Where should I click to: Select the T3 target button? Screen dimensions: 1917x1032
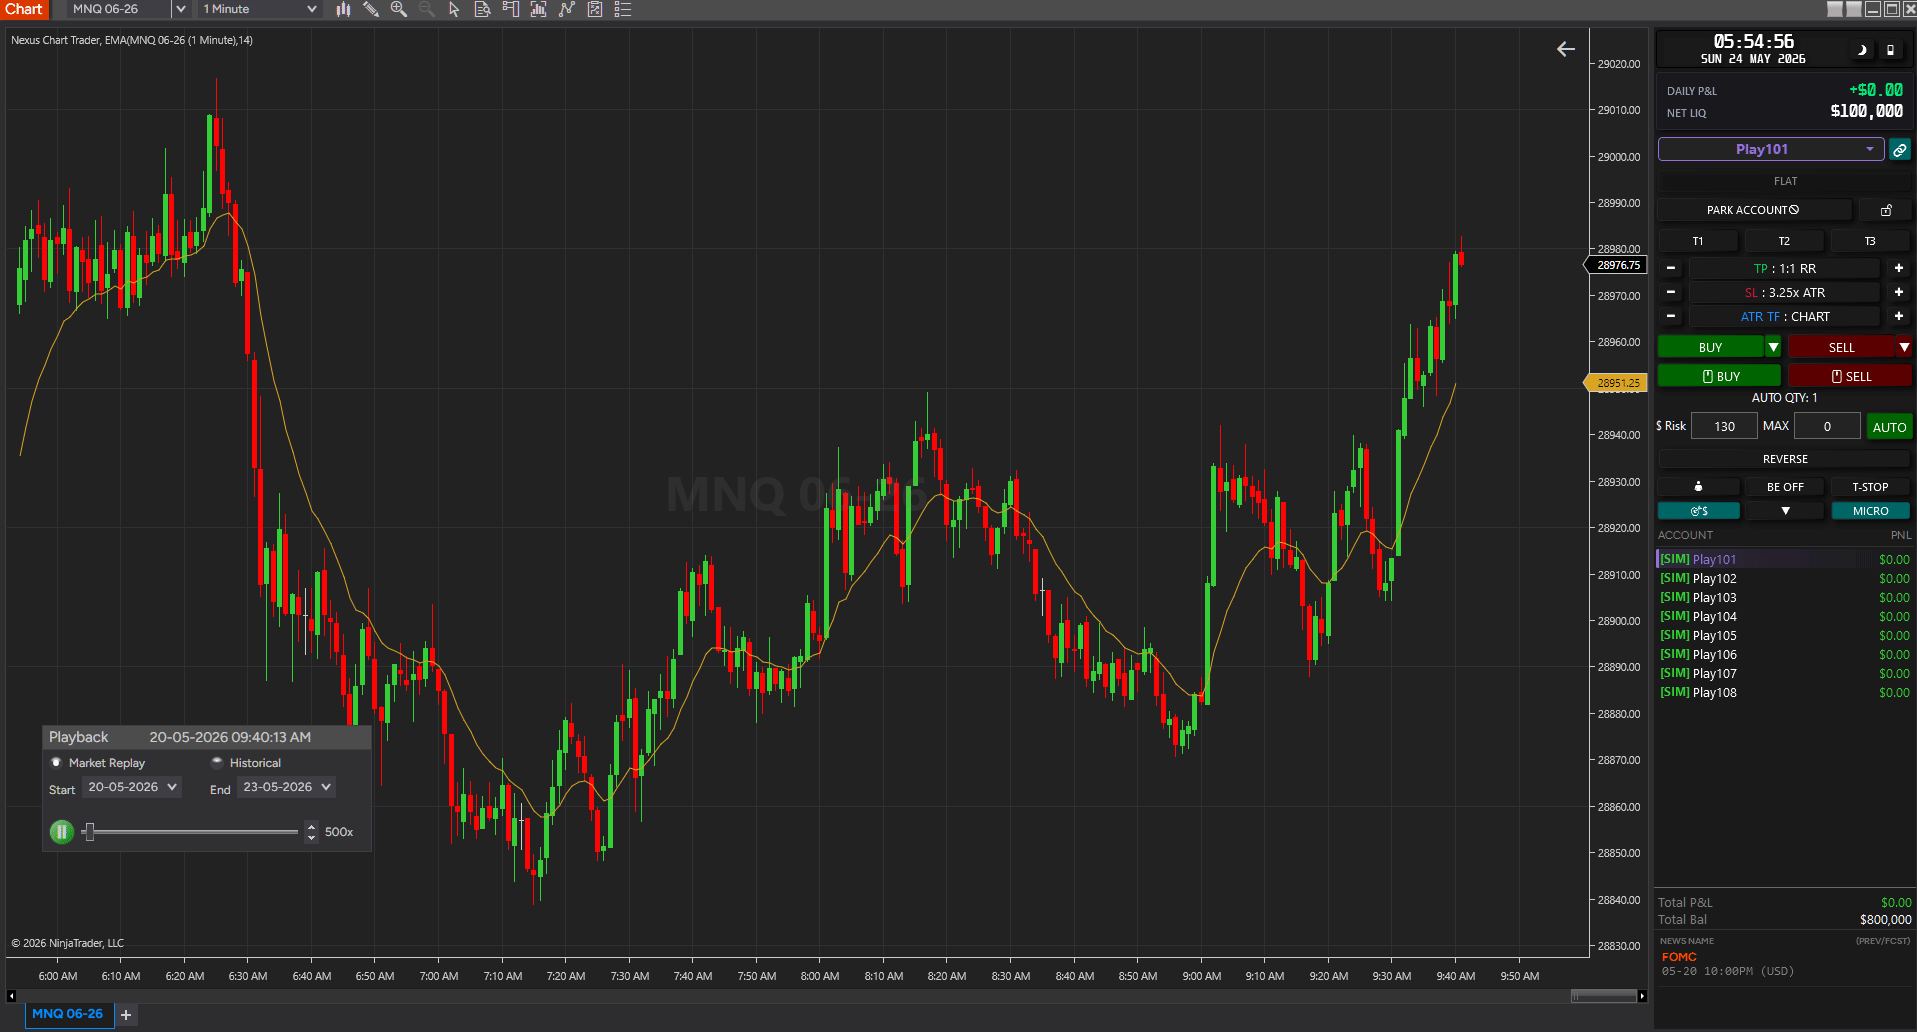1870,241
